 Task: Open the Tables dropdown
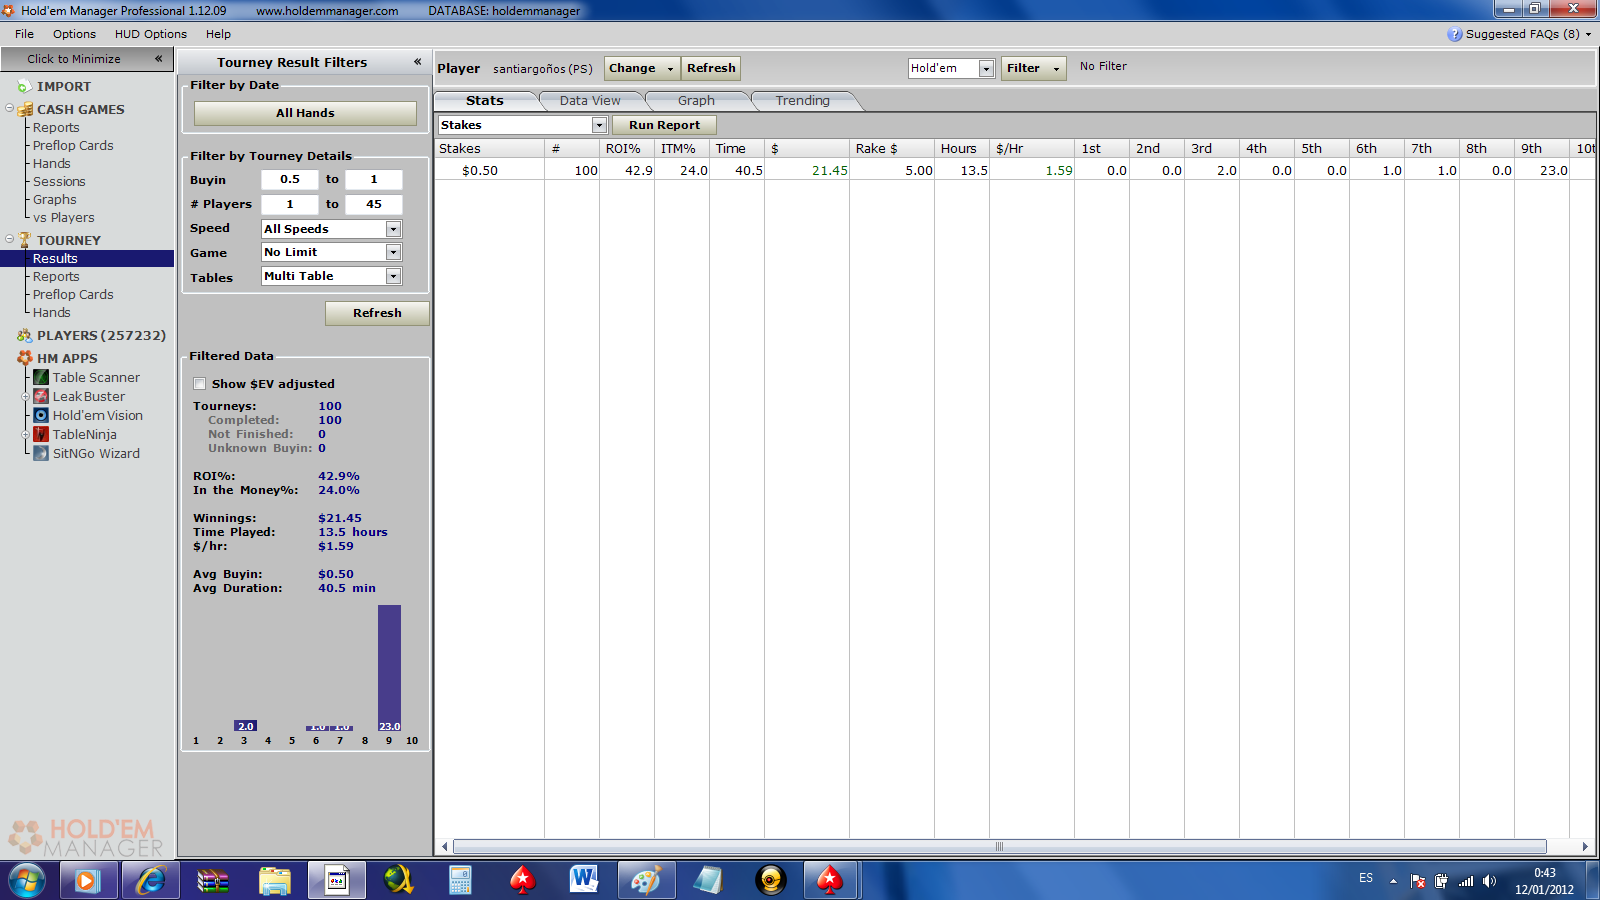(393, 276)
